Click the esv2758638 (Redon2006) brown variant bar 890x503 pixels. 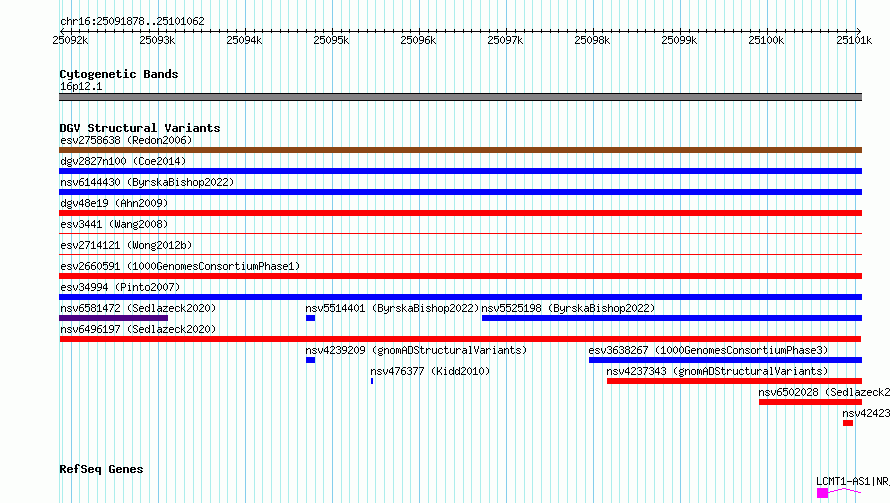coord(460,150)
